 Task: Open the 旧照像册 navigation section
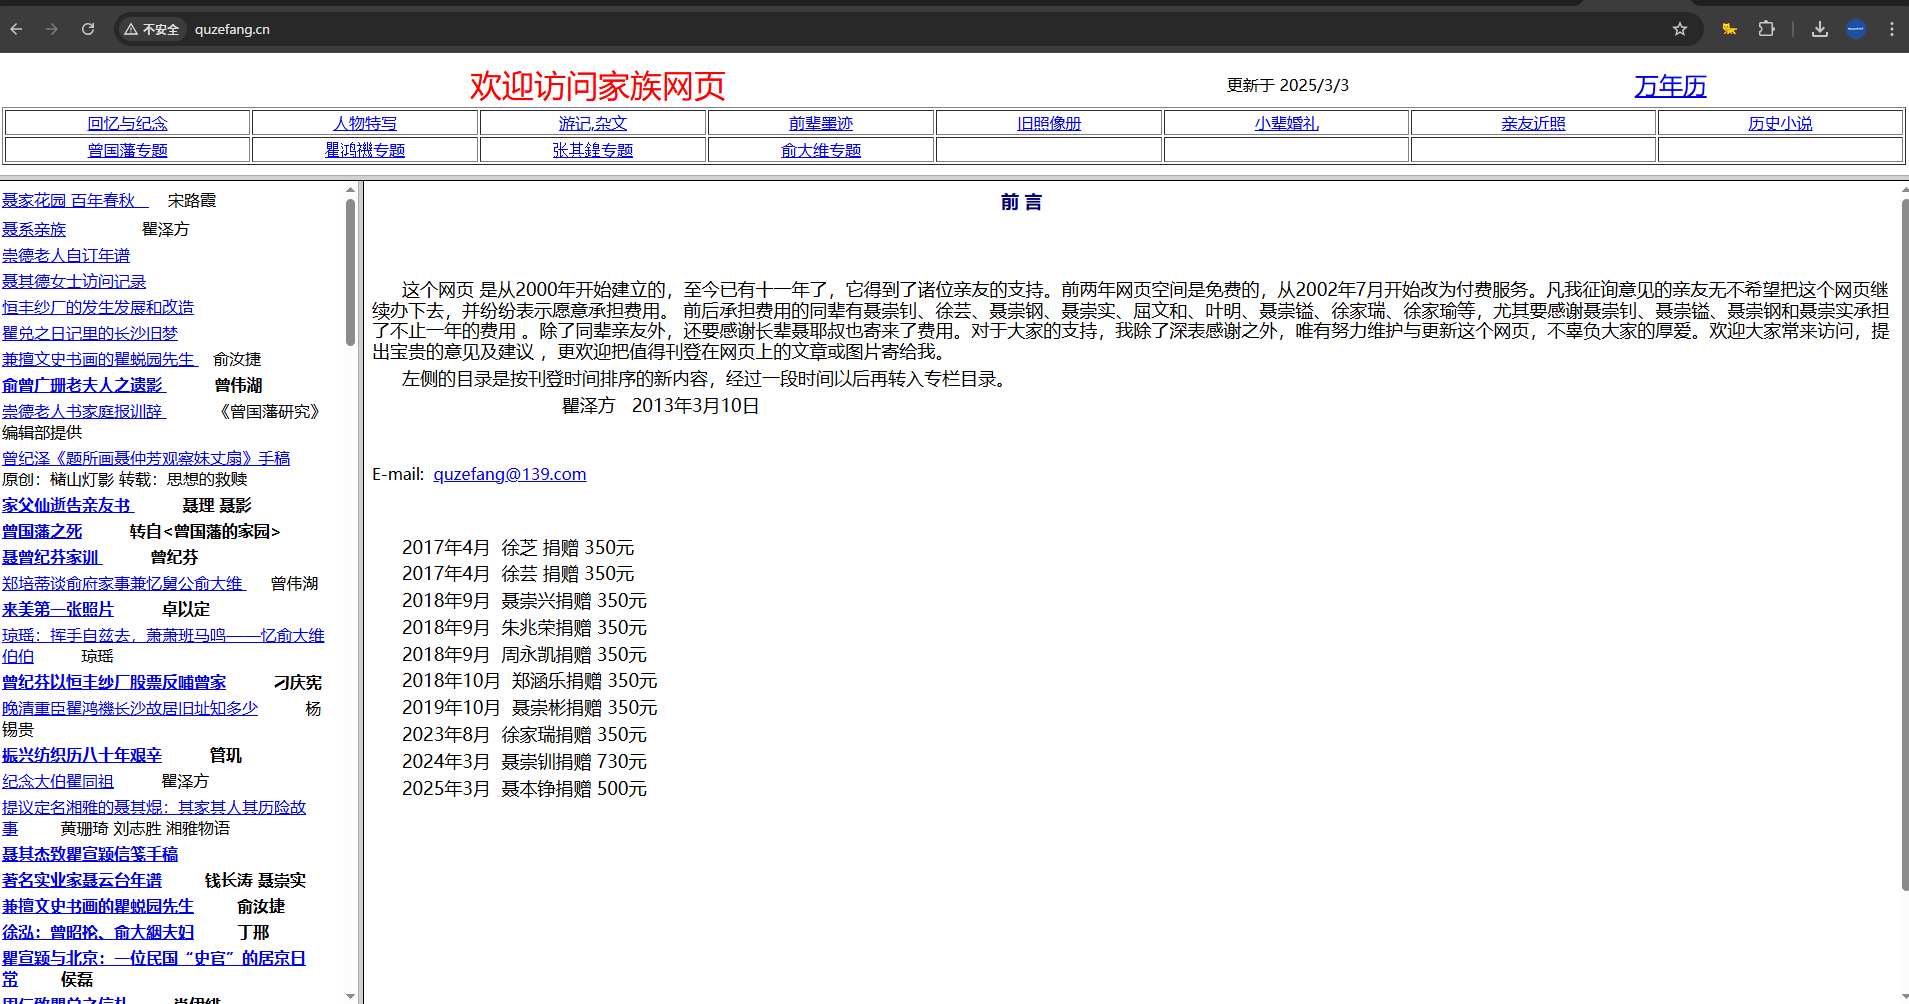point(1048,123)
